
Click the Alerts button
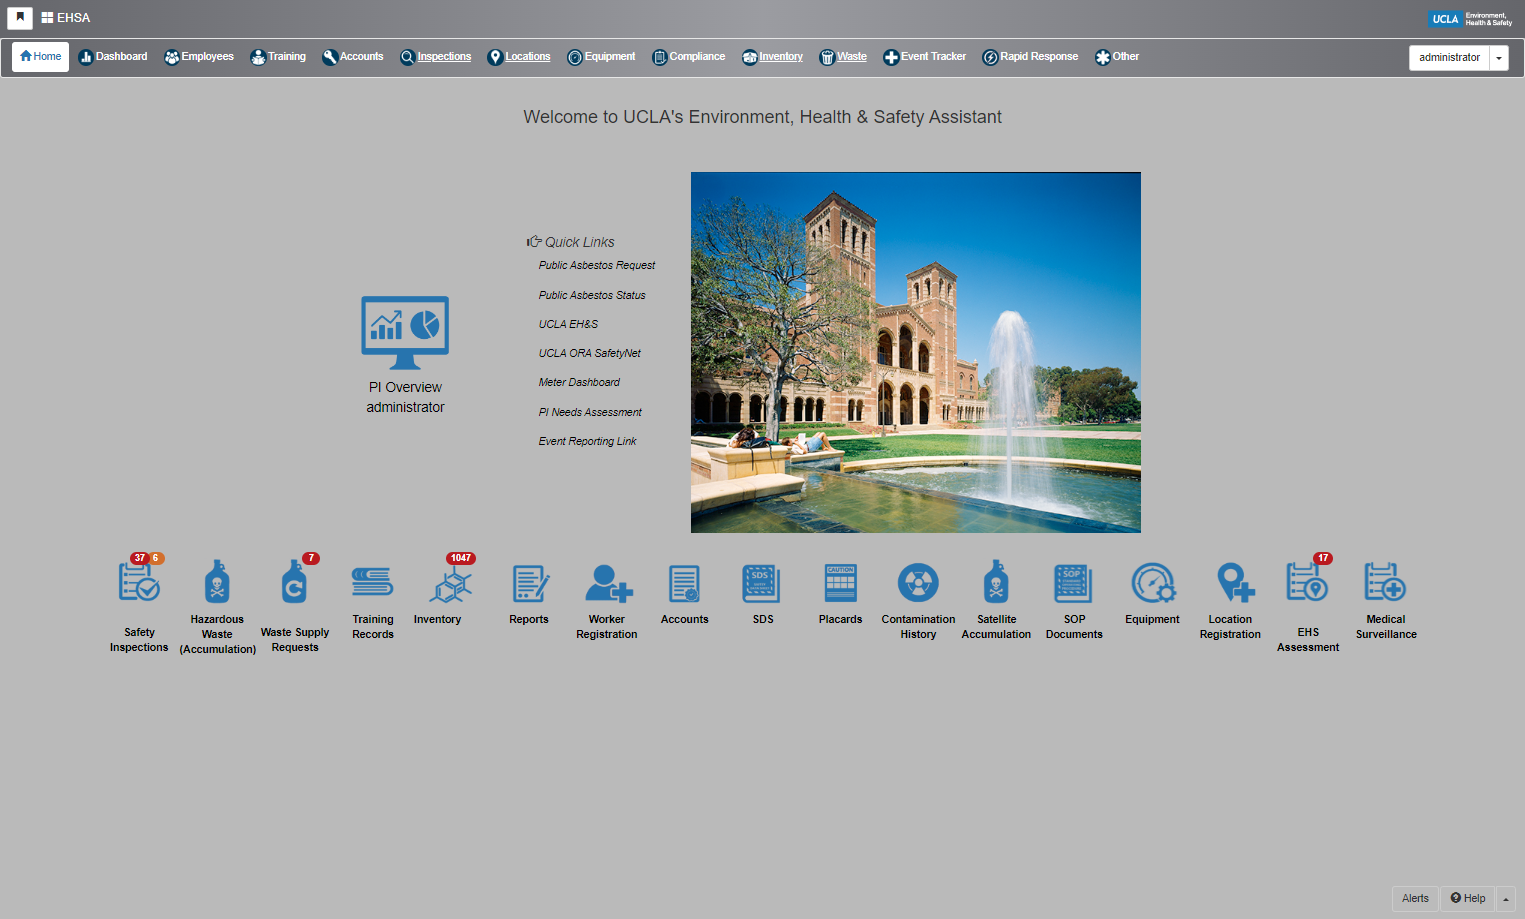click(x=1415, y=899)
